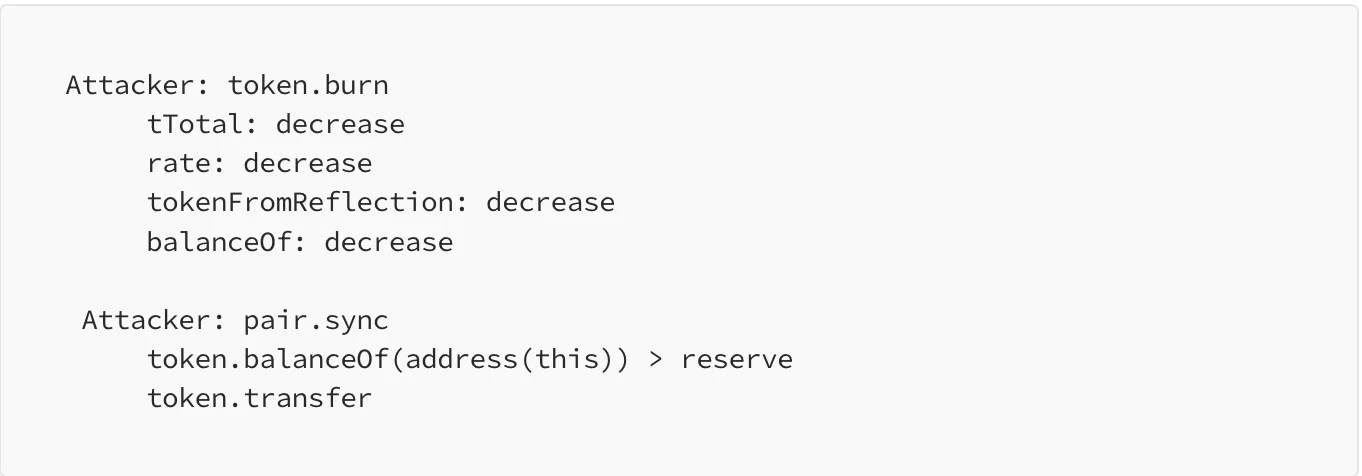Click the "token.transfer" line
1362x476 pixels.
click(x=259, y=399)
